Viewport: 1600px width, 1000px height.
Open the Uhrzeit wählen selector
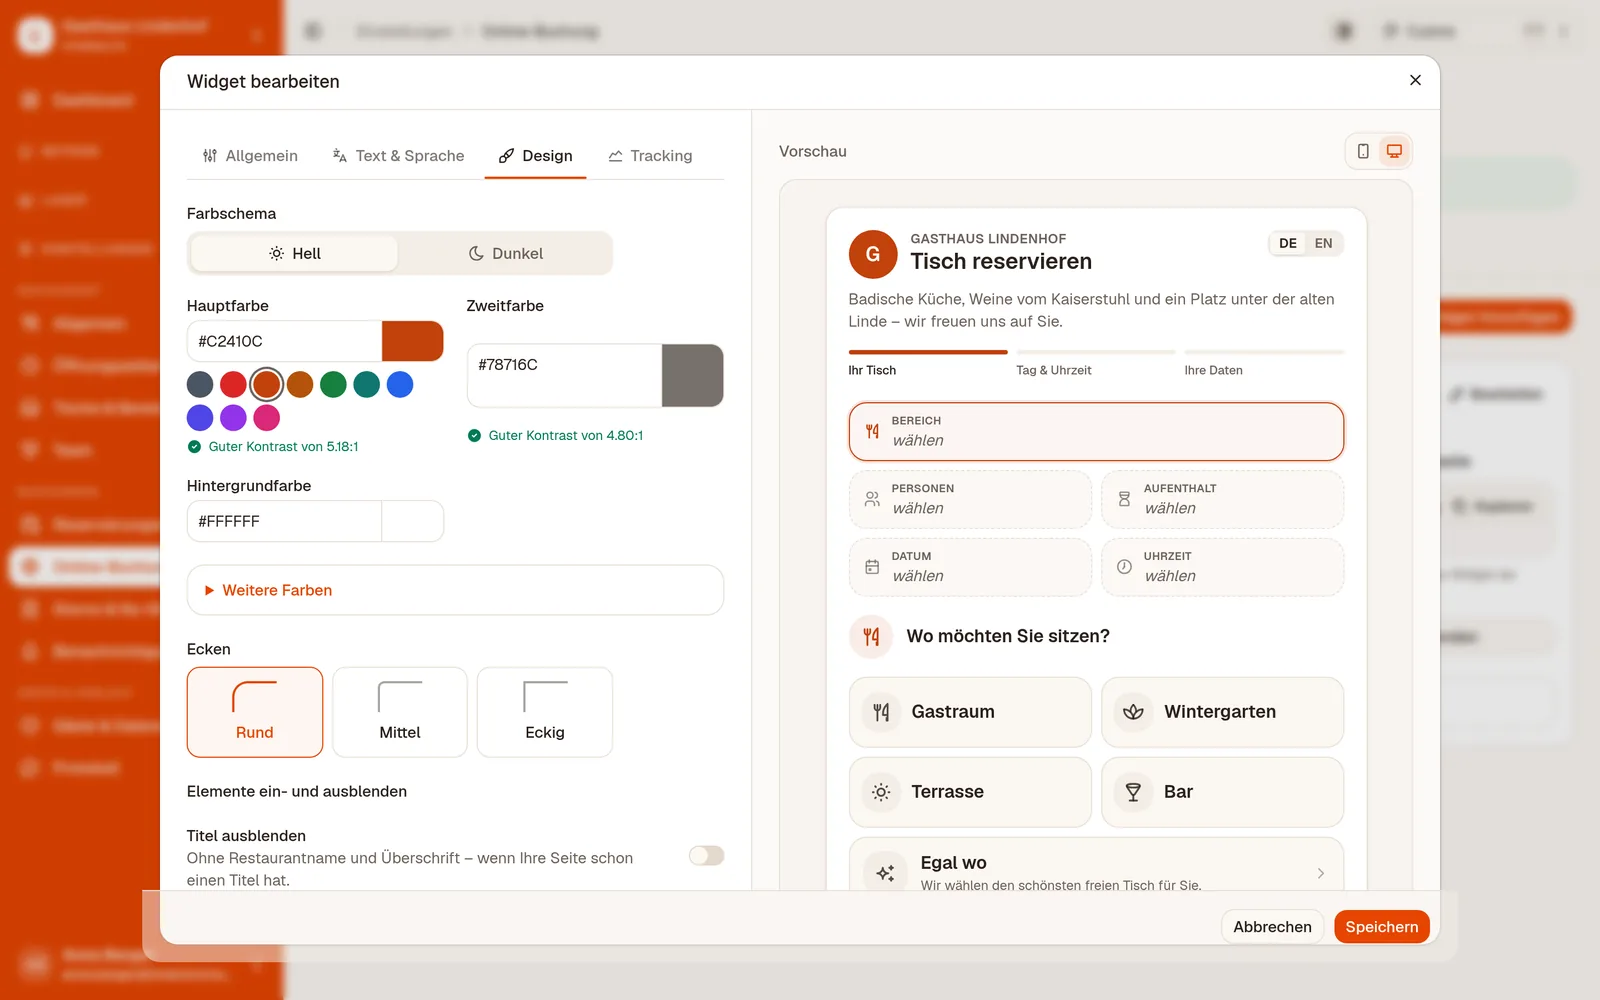(x=1222, y=567)
